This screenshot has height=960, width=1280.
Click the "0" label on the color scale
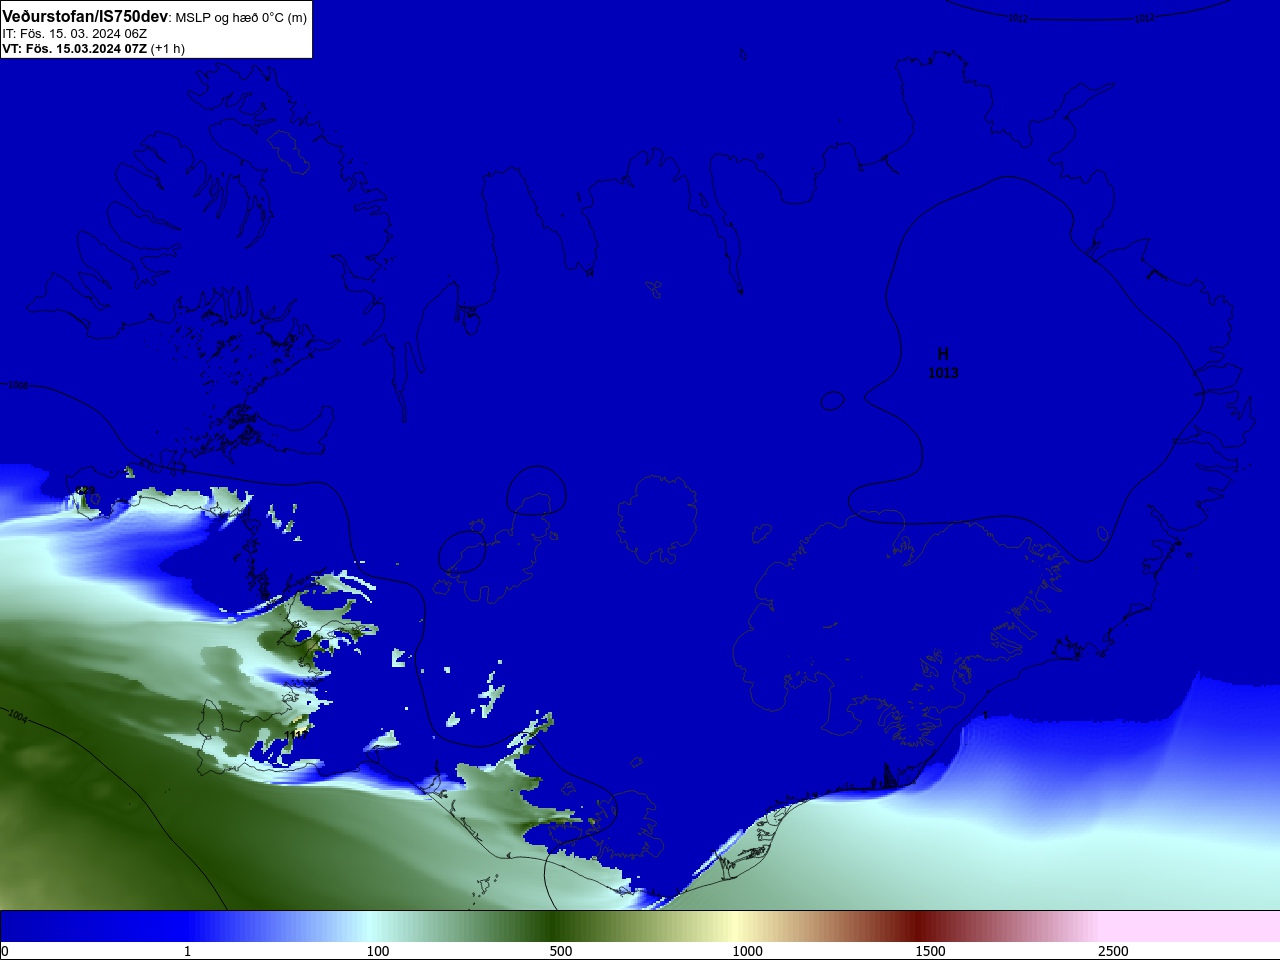(x=5, y=951)
